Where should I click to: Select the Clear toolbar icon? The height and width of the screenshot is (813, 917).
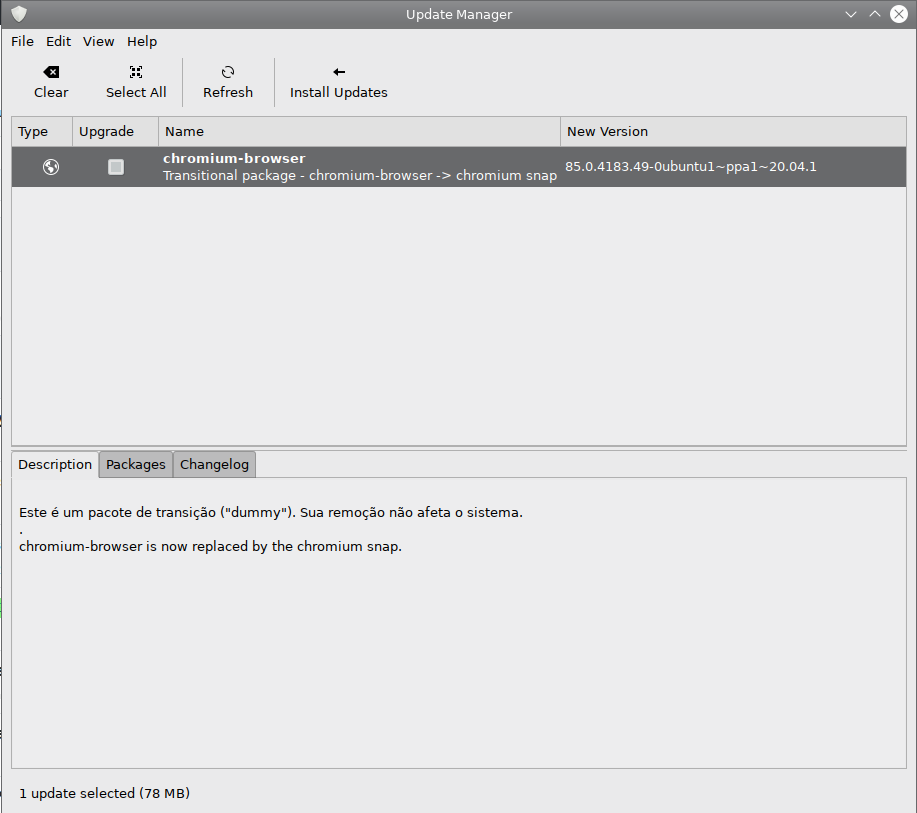[x=51, y=70]
